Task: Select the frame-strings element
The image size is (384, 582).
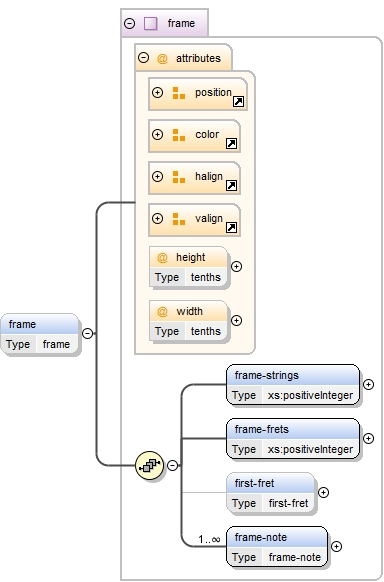Action: [x=293, y=385]
